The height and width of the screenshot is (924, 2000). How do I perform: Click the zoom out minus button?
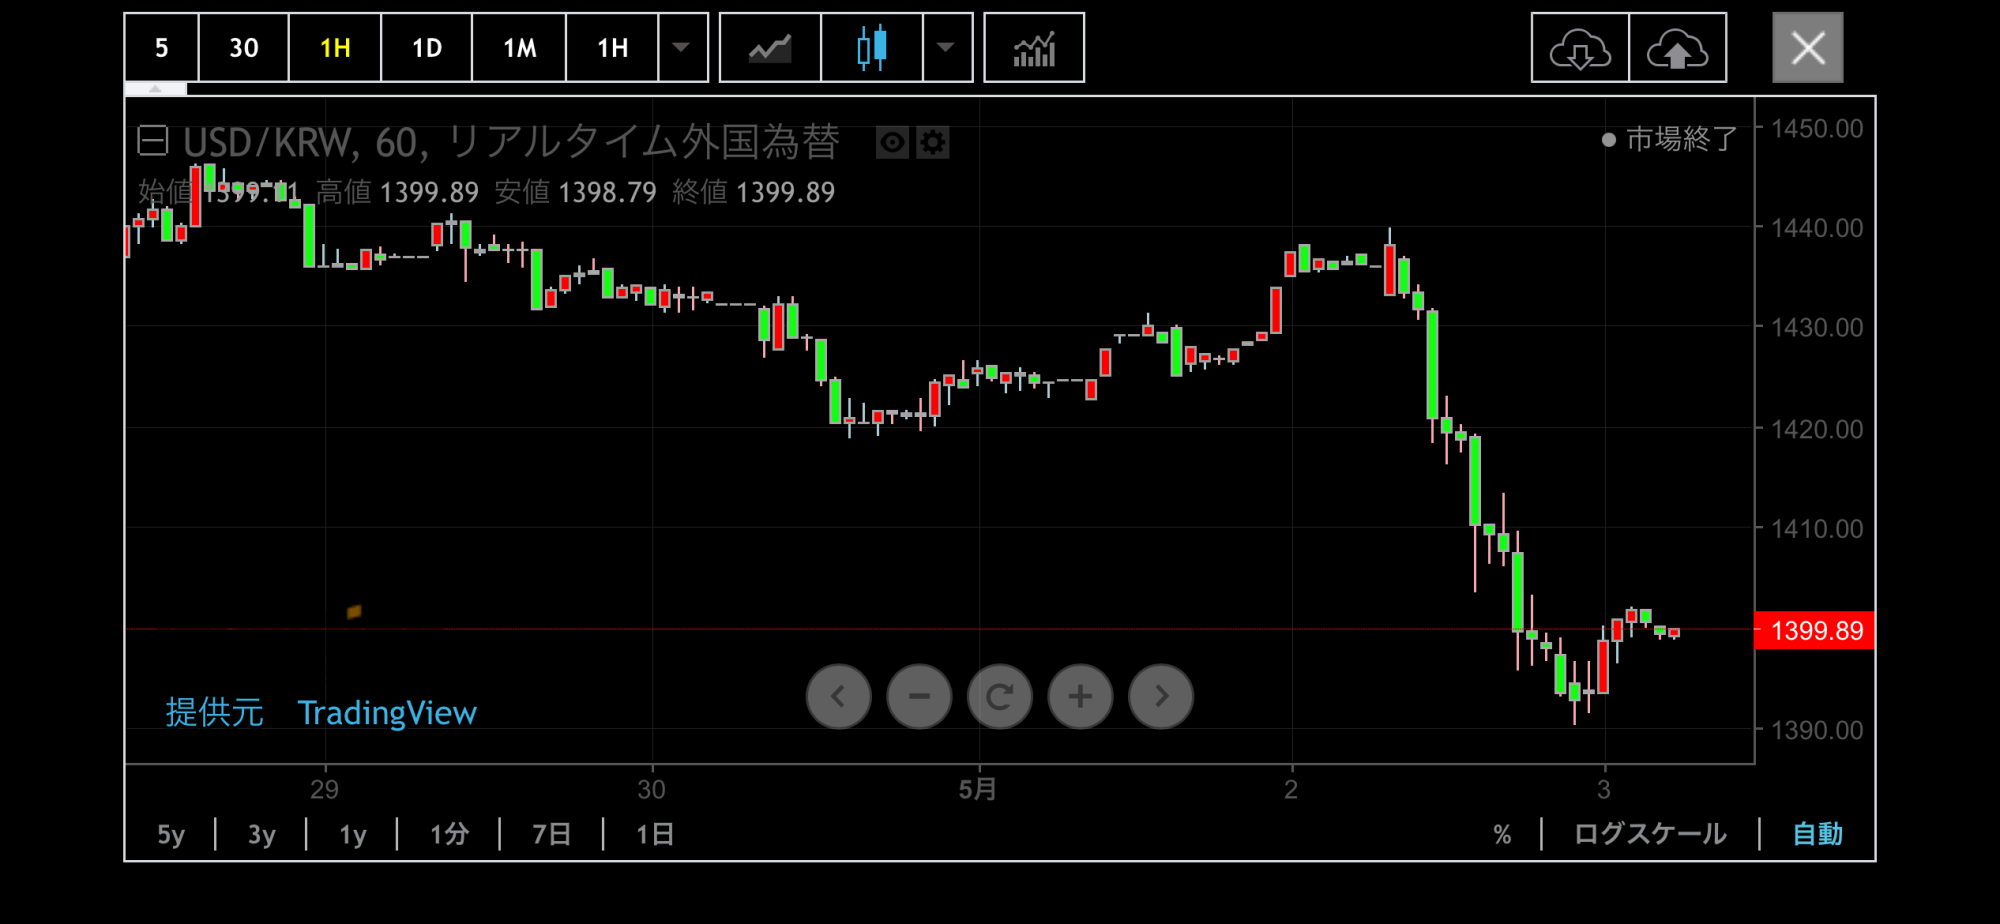[x=919, y=696]
